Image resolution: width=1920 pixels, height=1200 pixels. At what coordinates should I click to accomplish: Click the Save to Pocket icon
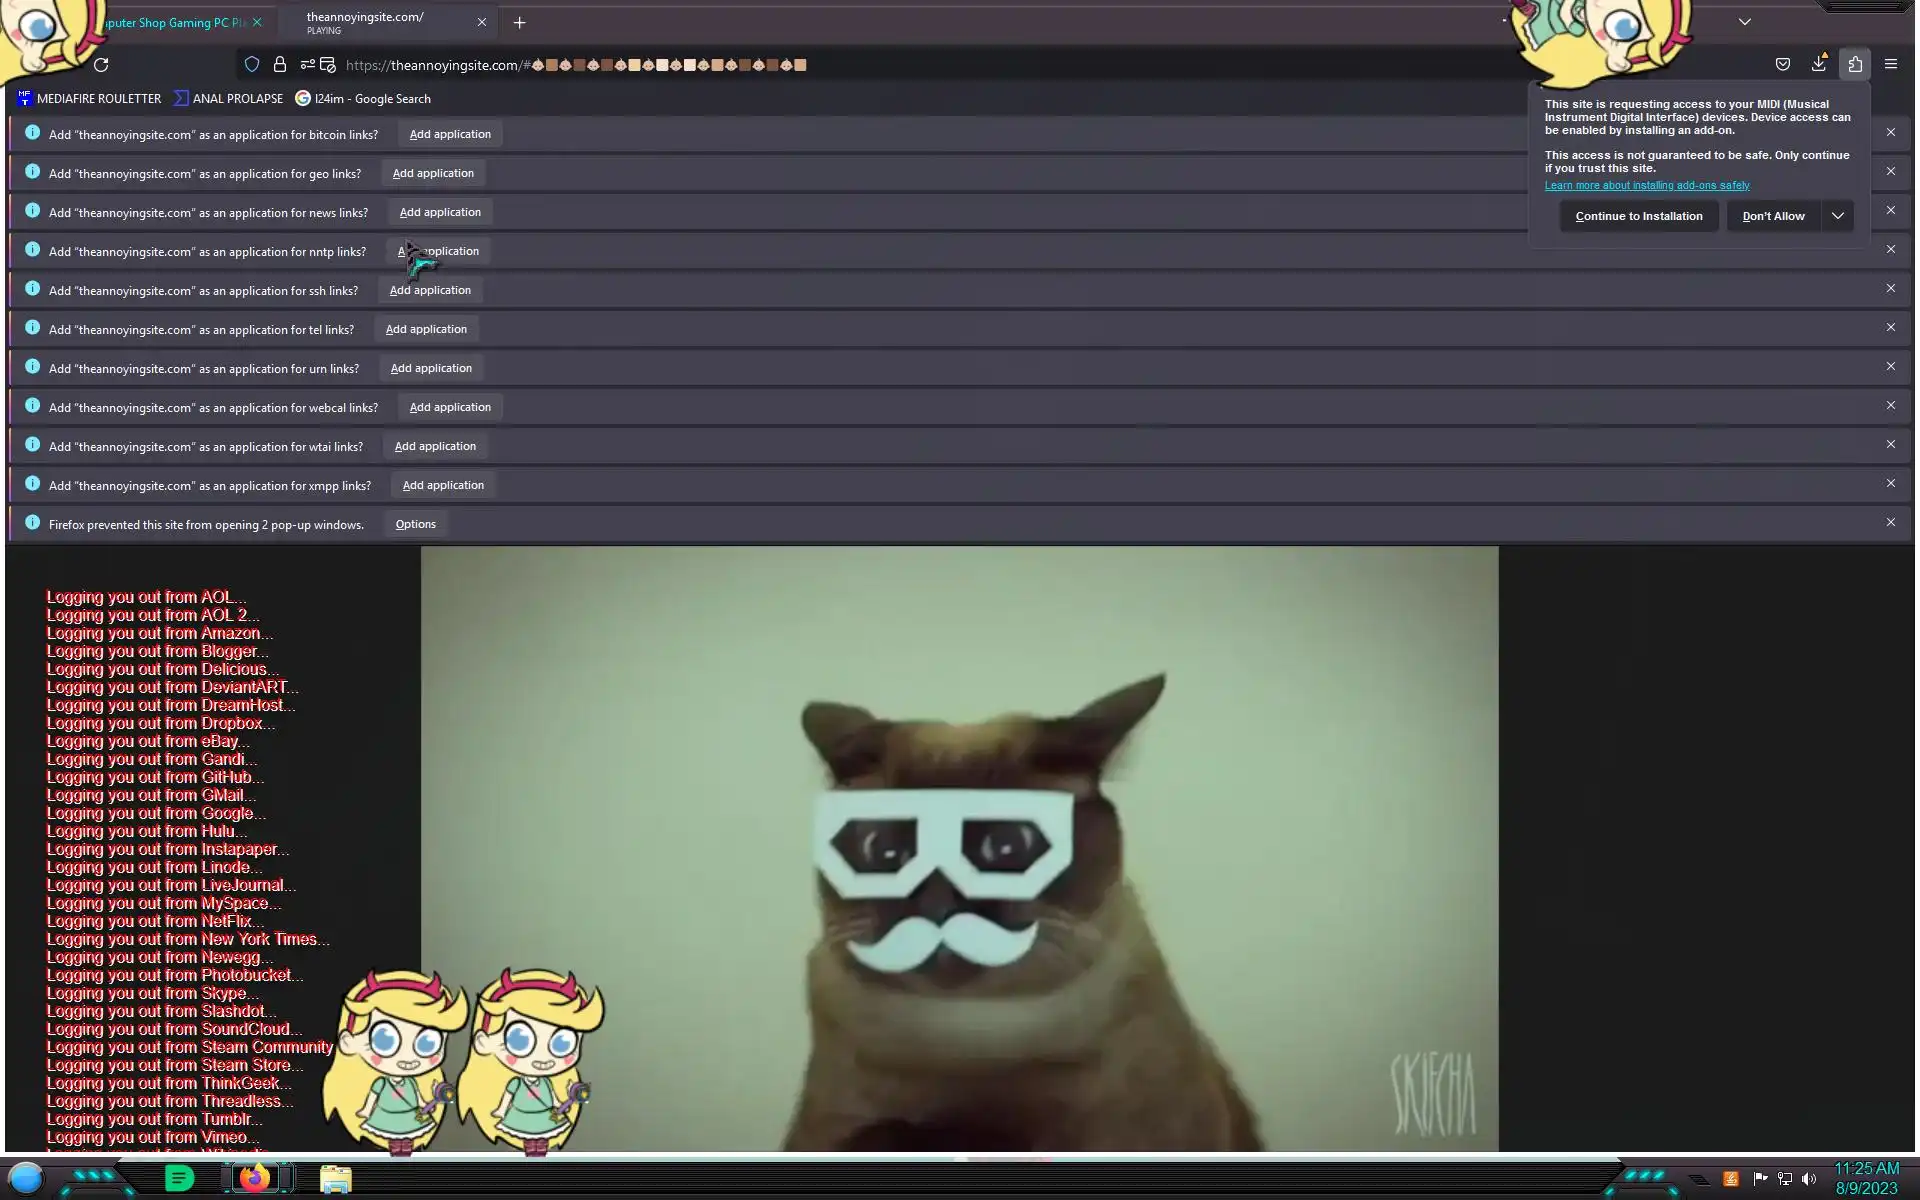[x=1782, y=64]
